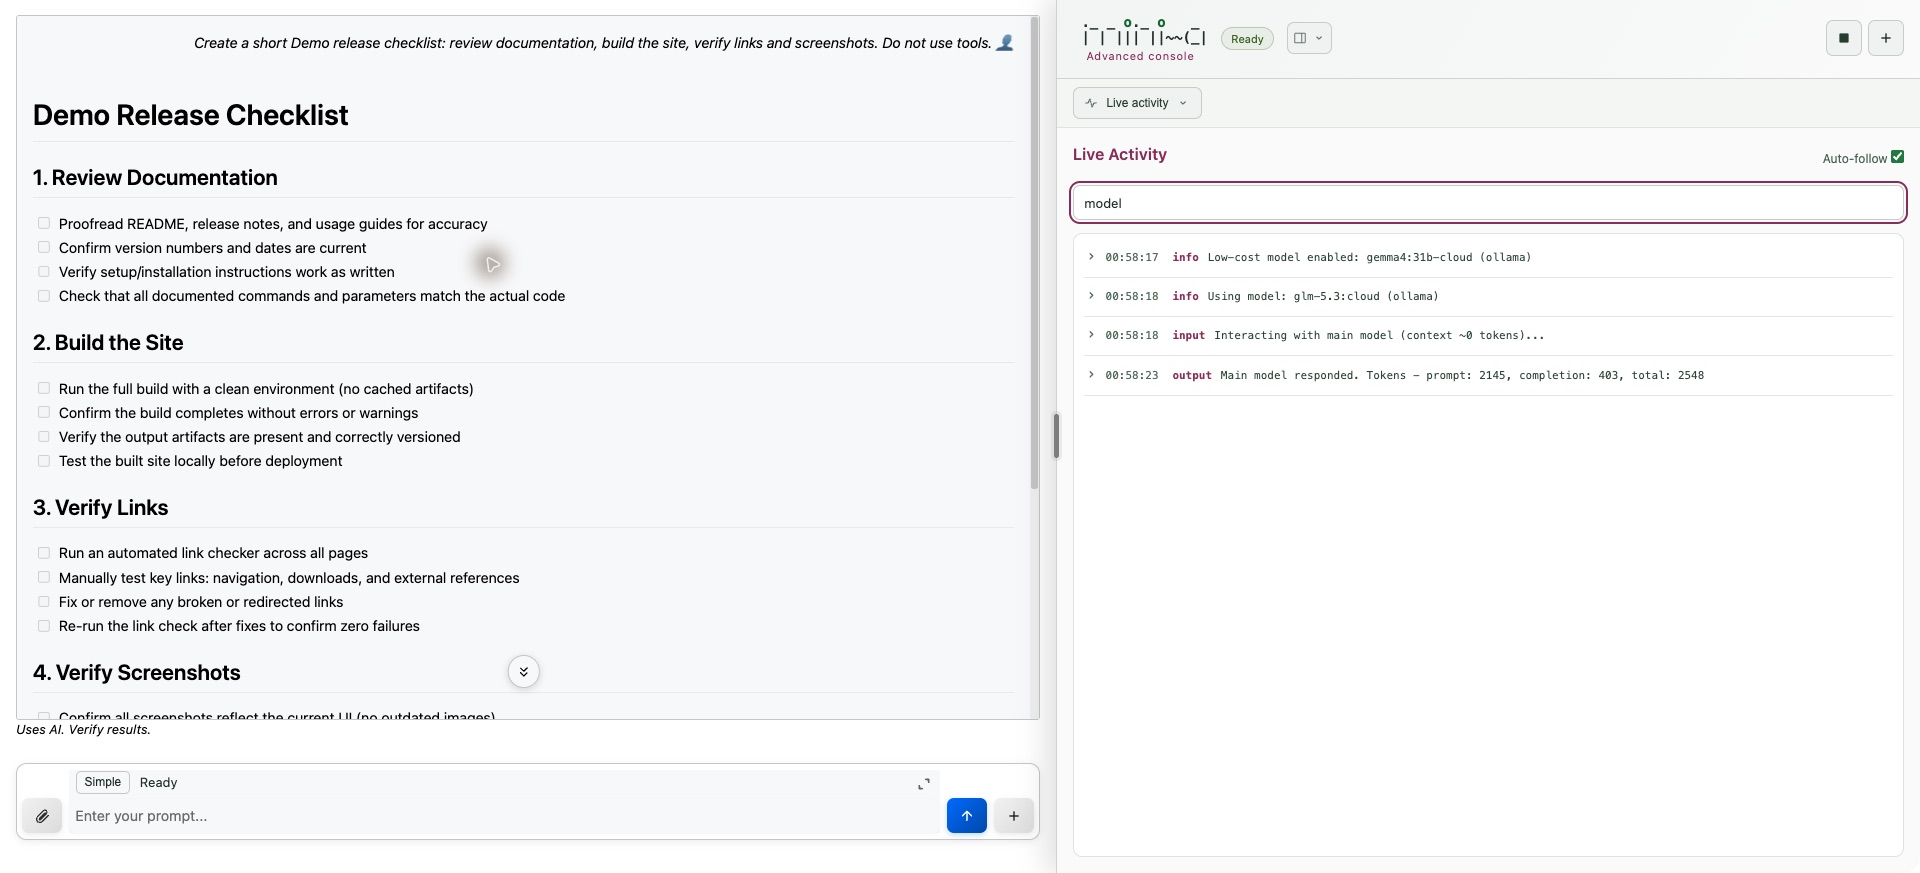Click the console logo above Advanced console
Screen dimensions: 1920x873
pos(1145,34)
